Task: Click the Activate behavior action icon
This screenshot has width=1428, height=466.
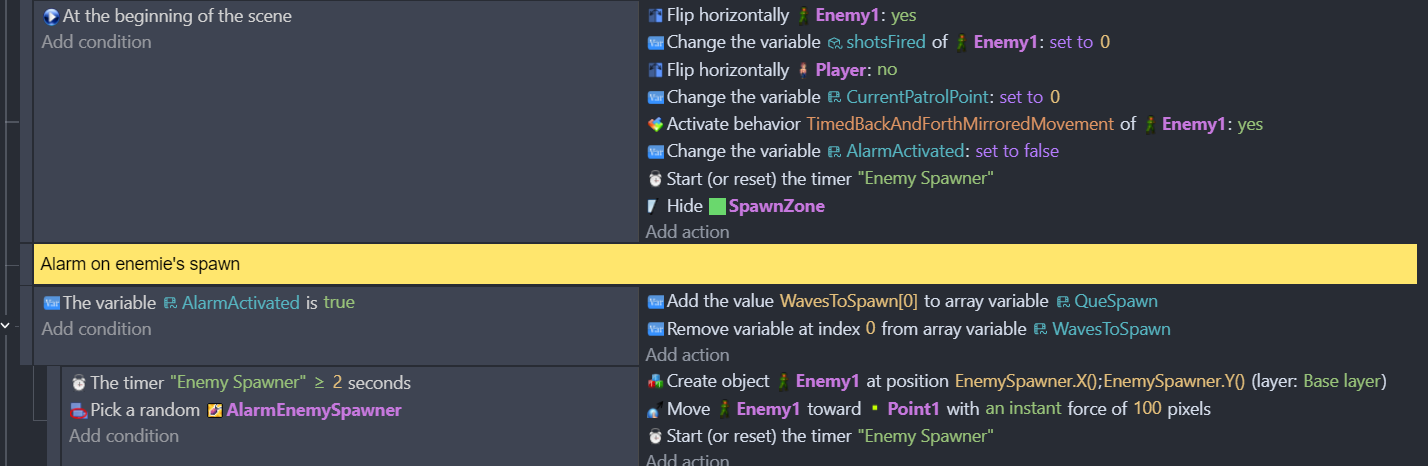Action: (655, 125)
